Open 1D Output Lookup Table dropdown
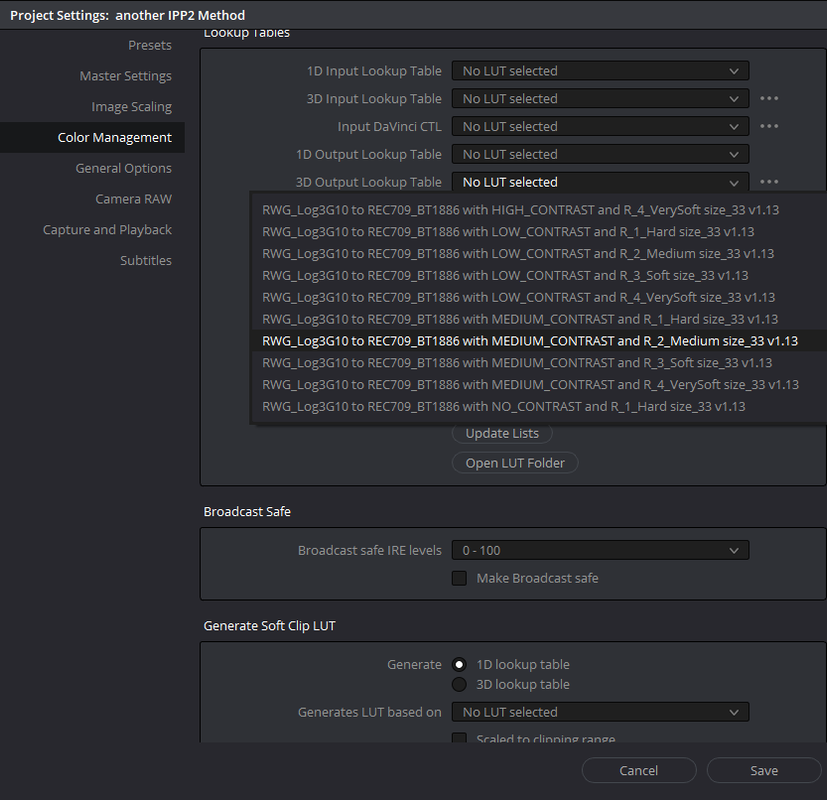The width and height of the screenshot is (827, 800). 600,155
